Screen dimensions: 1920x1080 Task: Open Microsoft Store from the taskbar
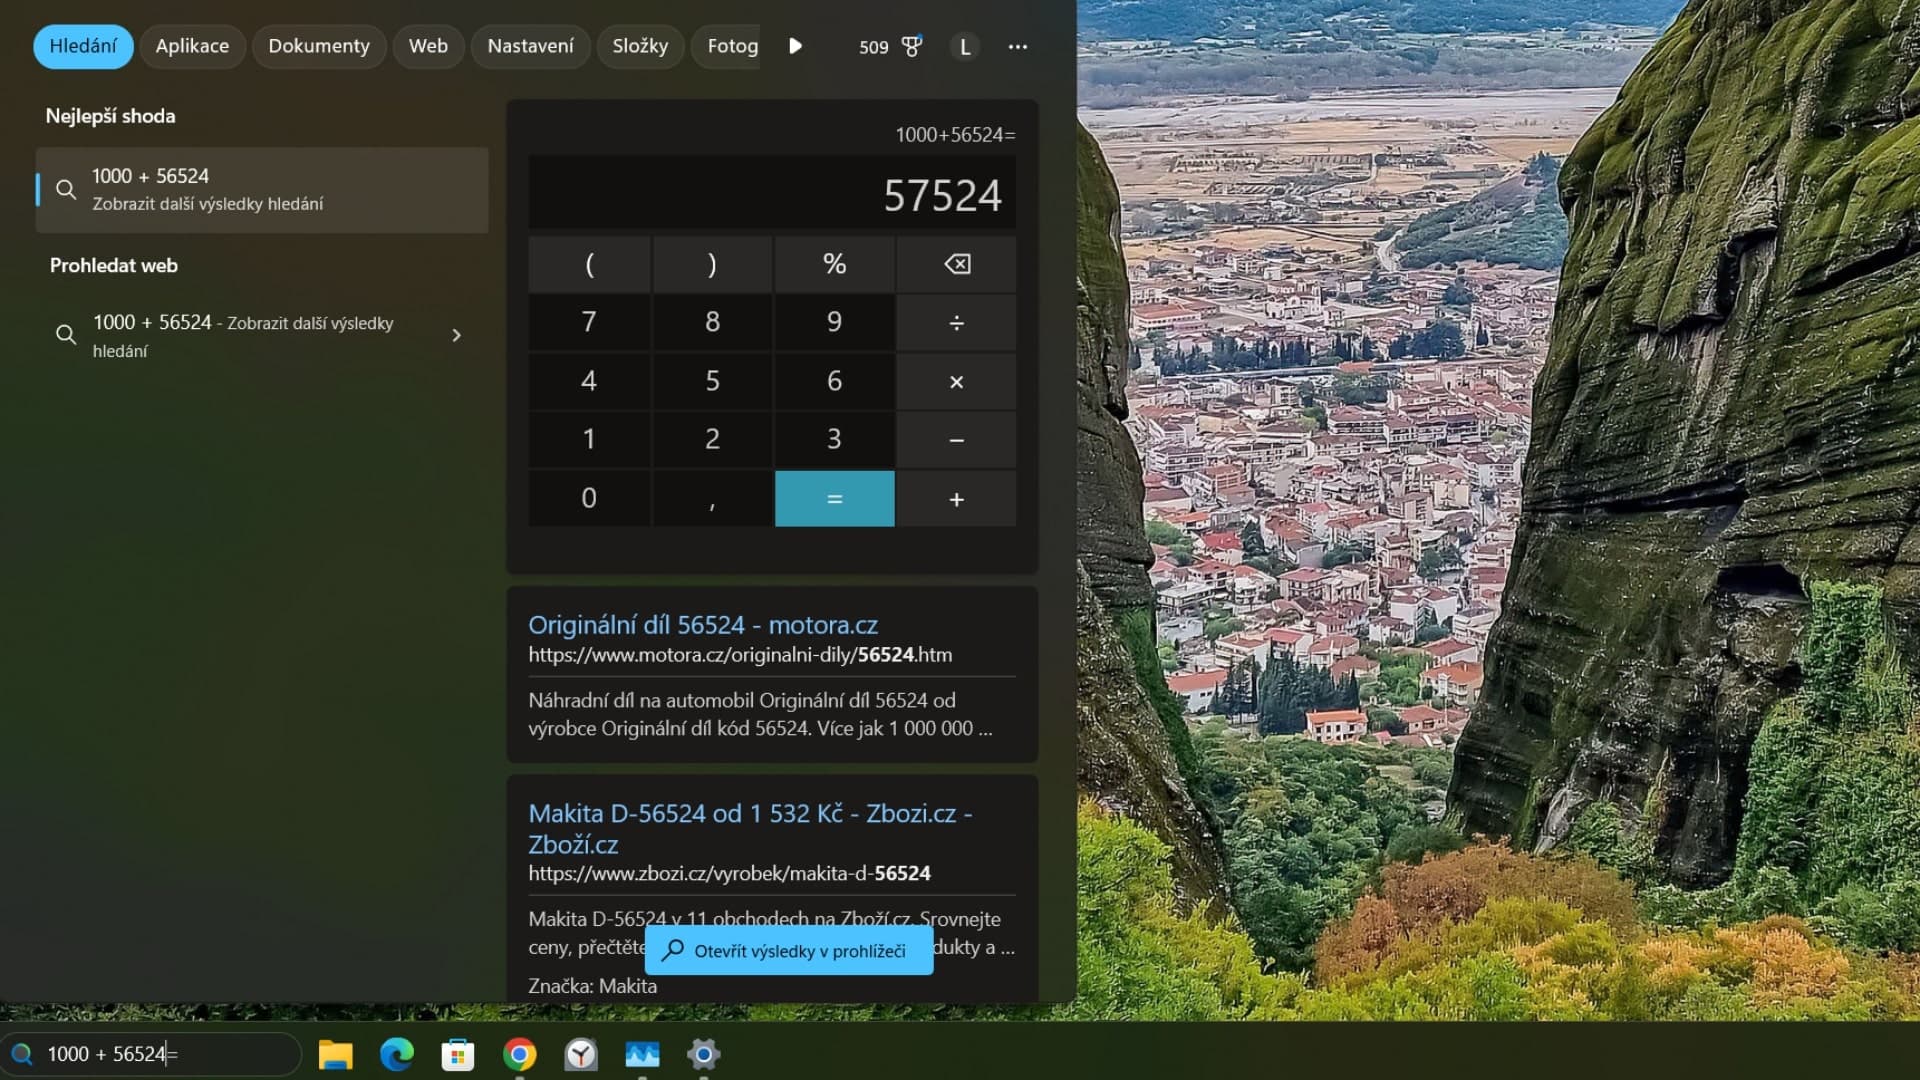[458, 1054]
